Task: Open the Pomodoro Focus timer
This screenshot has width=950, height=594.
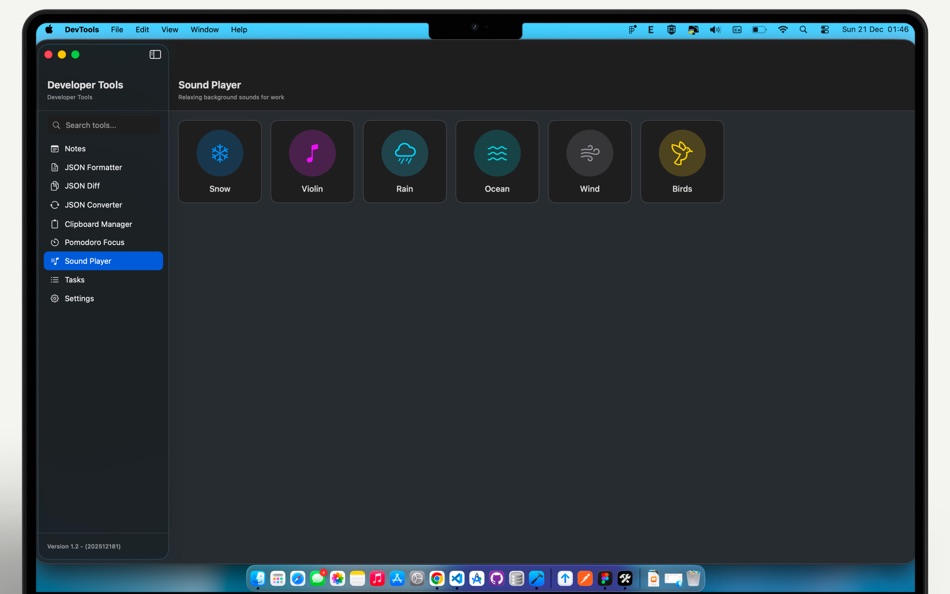Action: [93, 242]
